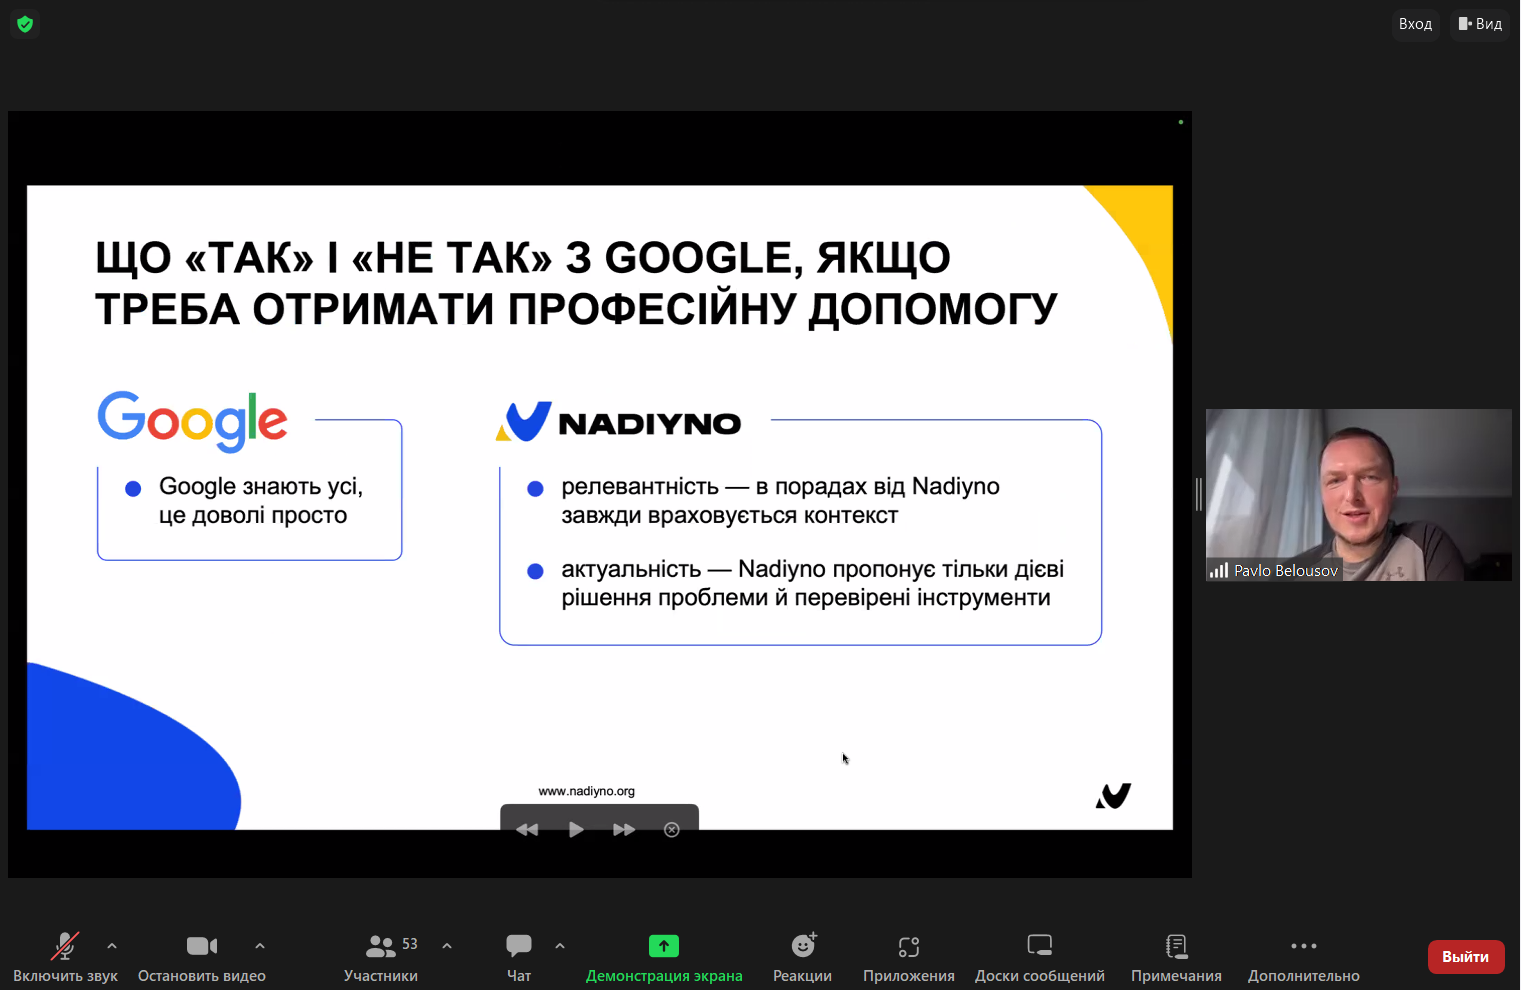
Task: Unmute microphone with Включить звук
Action: point(65,957)
